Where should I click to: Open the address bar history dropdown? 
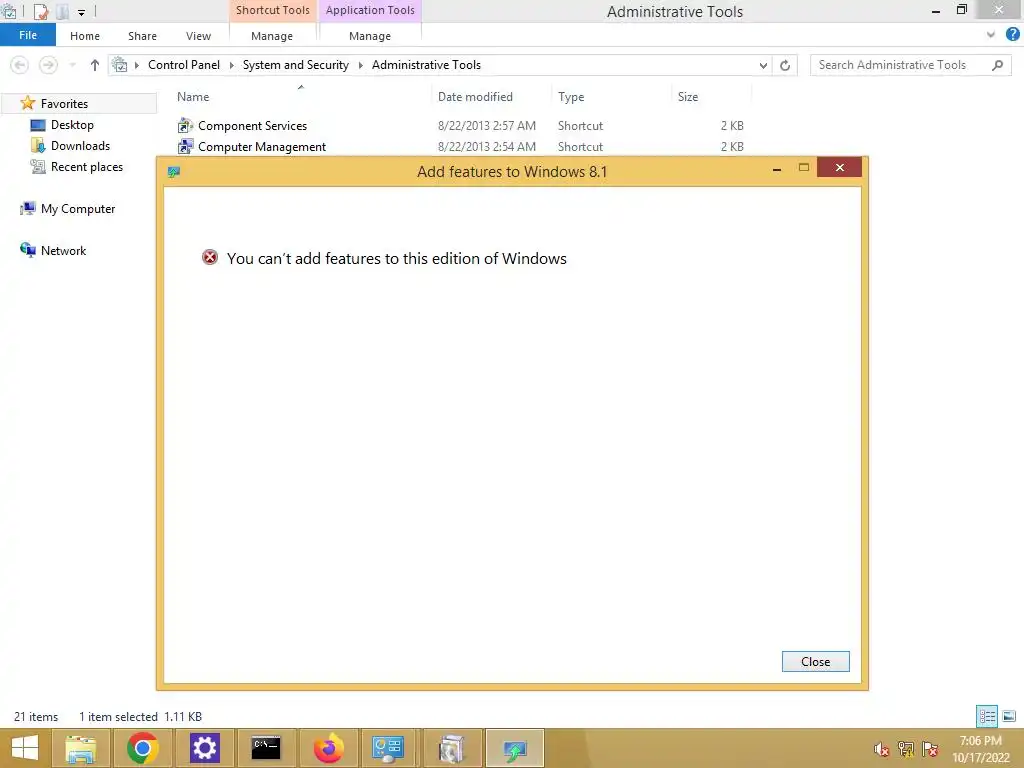(x=763, y=65)
